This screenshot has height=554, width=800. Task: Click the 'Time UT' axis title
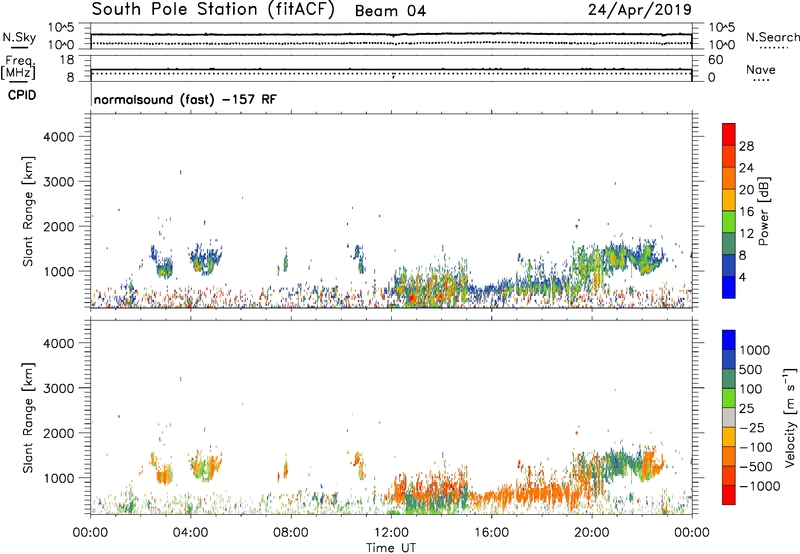coord(391,548)
